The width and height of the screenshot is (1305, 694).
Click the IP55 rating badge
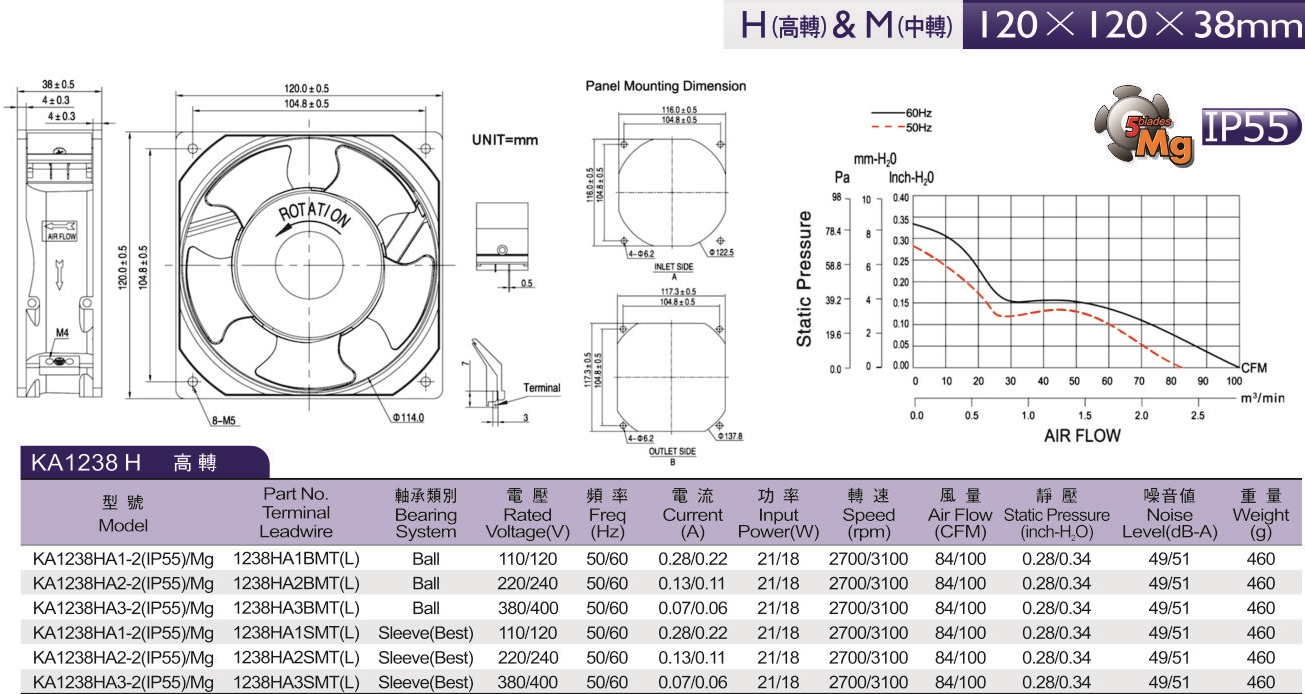1251,127
